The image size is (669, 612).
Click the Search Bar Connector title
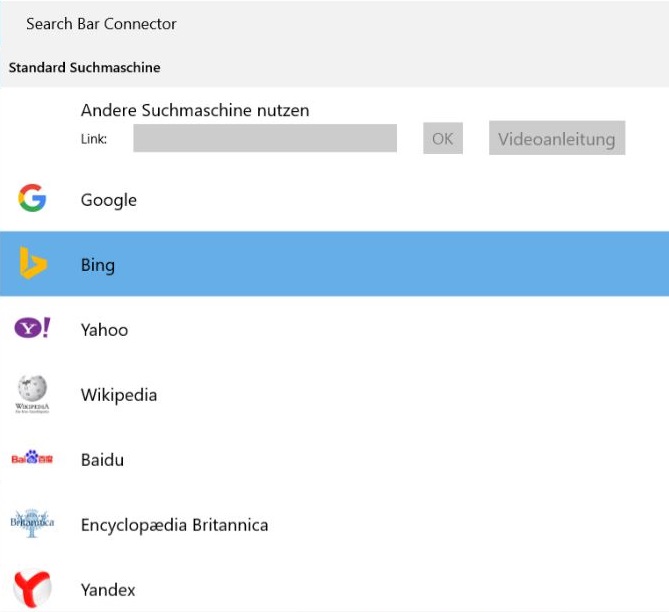pyautogui.click(x=101, y=24)
